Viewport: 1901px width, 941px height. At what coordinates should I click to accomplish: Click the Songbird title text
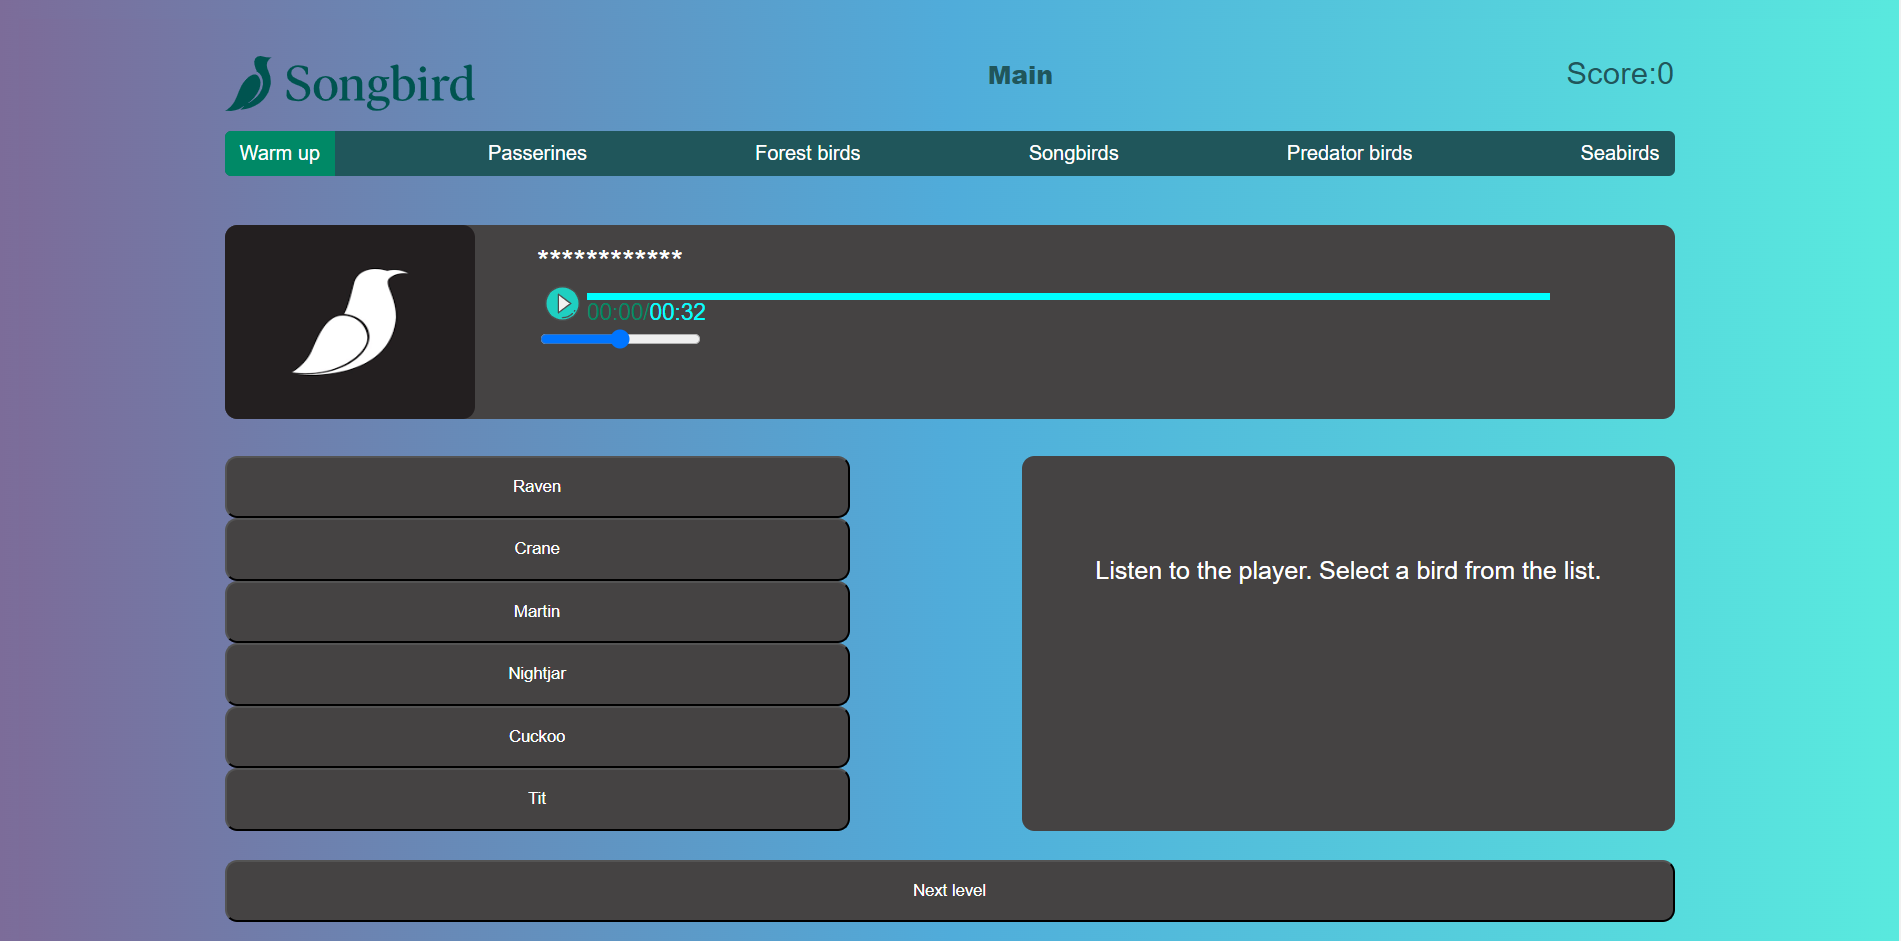pyautogui.click(x=380, y=84)
